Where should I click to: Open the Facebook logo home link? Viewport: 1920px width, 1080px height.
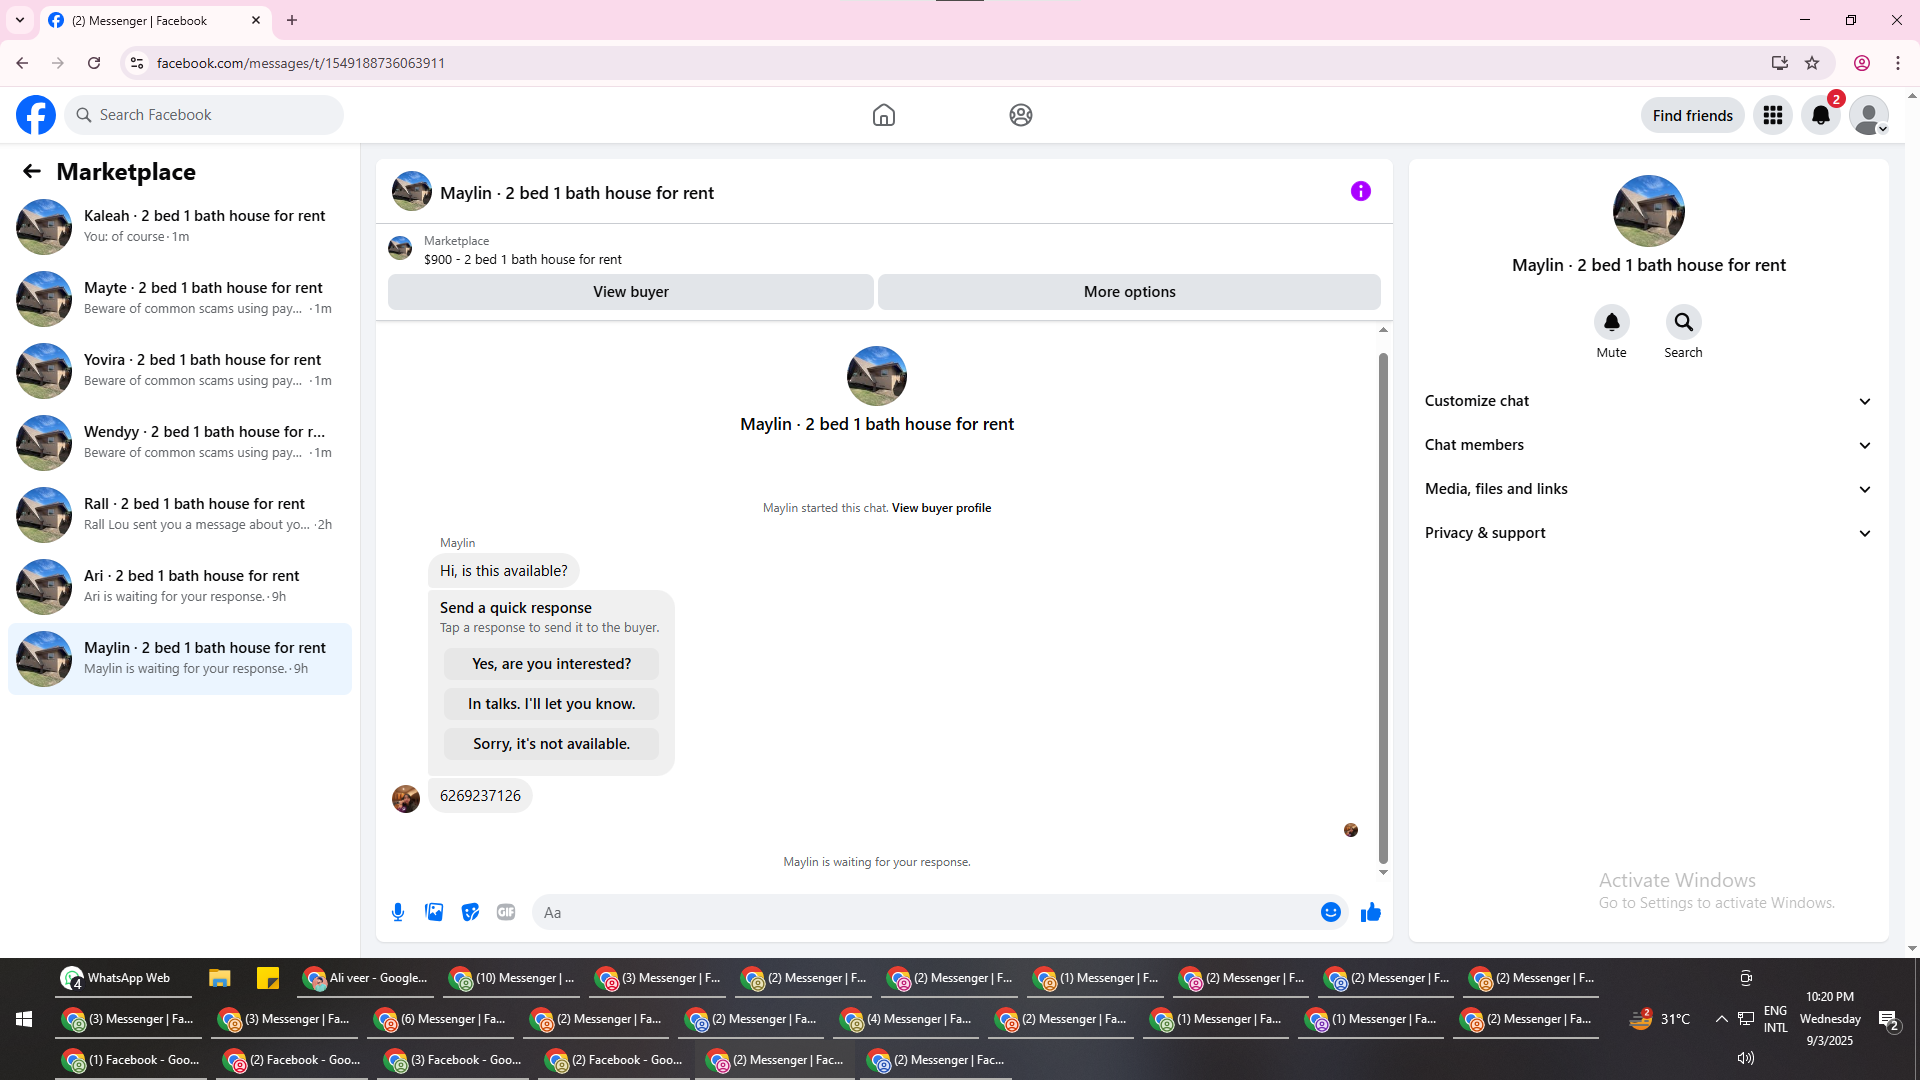(36, 115)
